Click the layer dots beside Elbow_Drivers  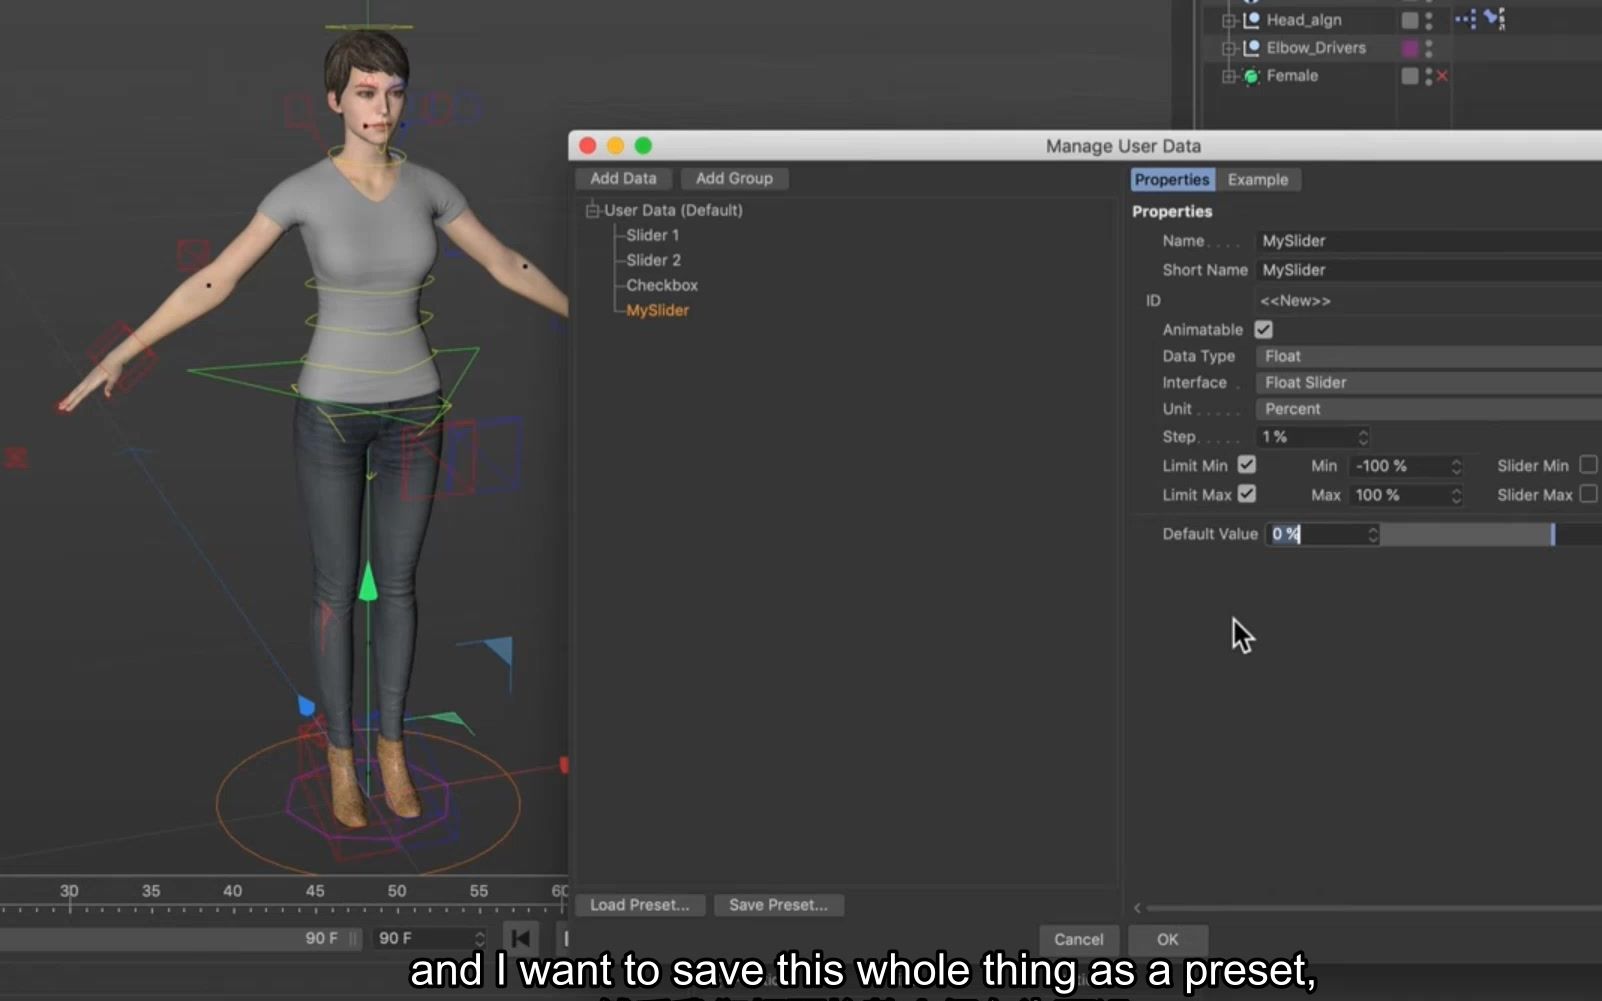point(1428,47)
